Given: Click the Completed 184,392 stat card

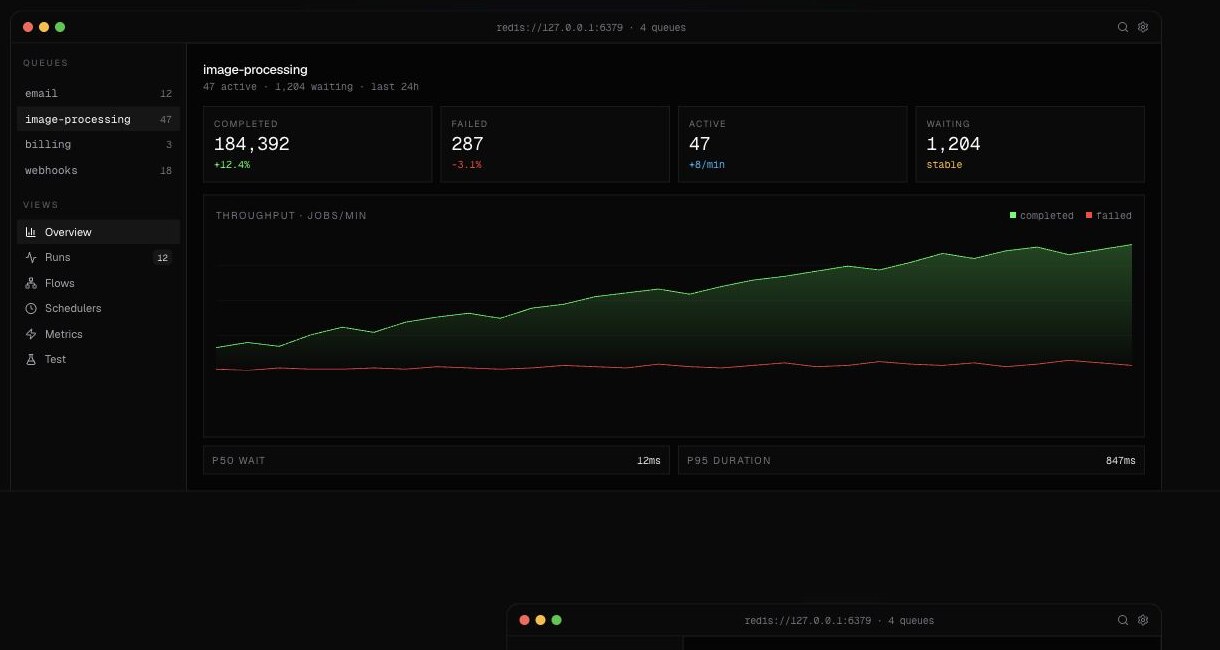Looking at the screenshot, I should click(317, 144).
